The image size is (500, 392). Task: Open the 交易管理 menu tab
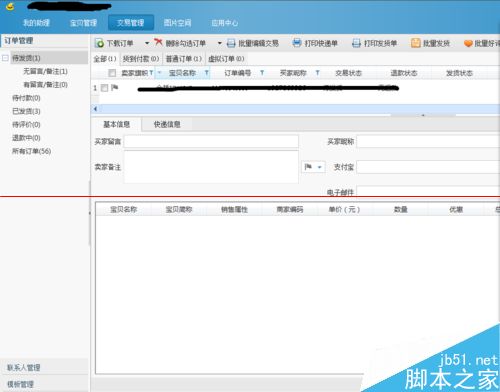click(131, 23)
